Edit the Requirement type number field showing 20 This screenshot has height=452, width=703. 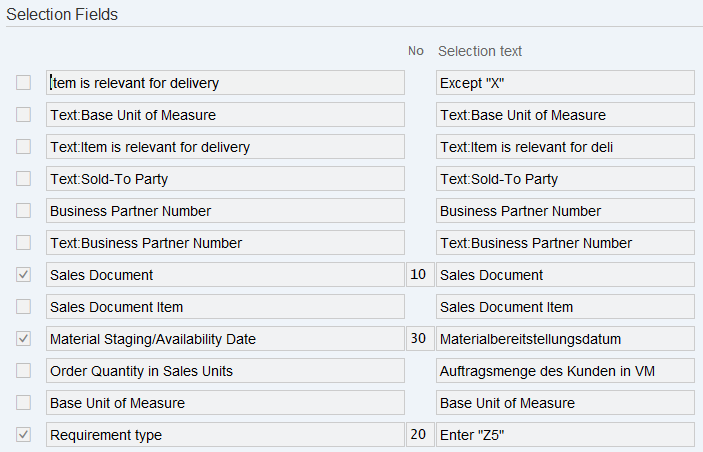tap(418, 435)
